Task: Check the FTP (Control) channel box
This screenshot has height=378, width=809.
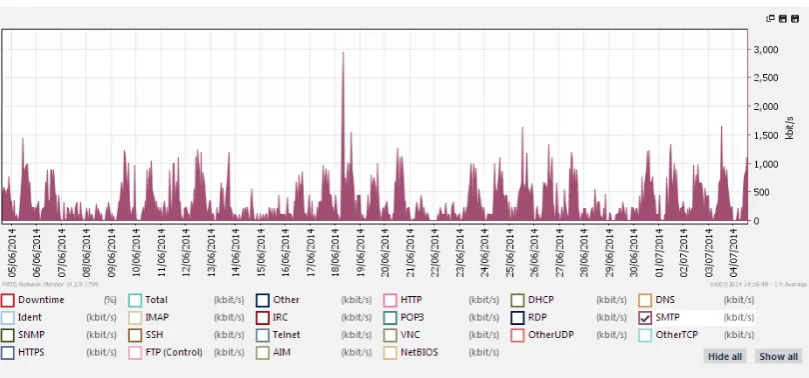Action: [x=135, y=353]
